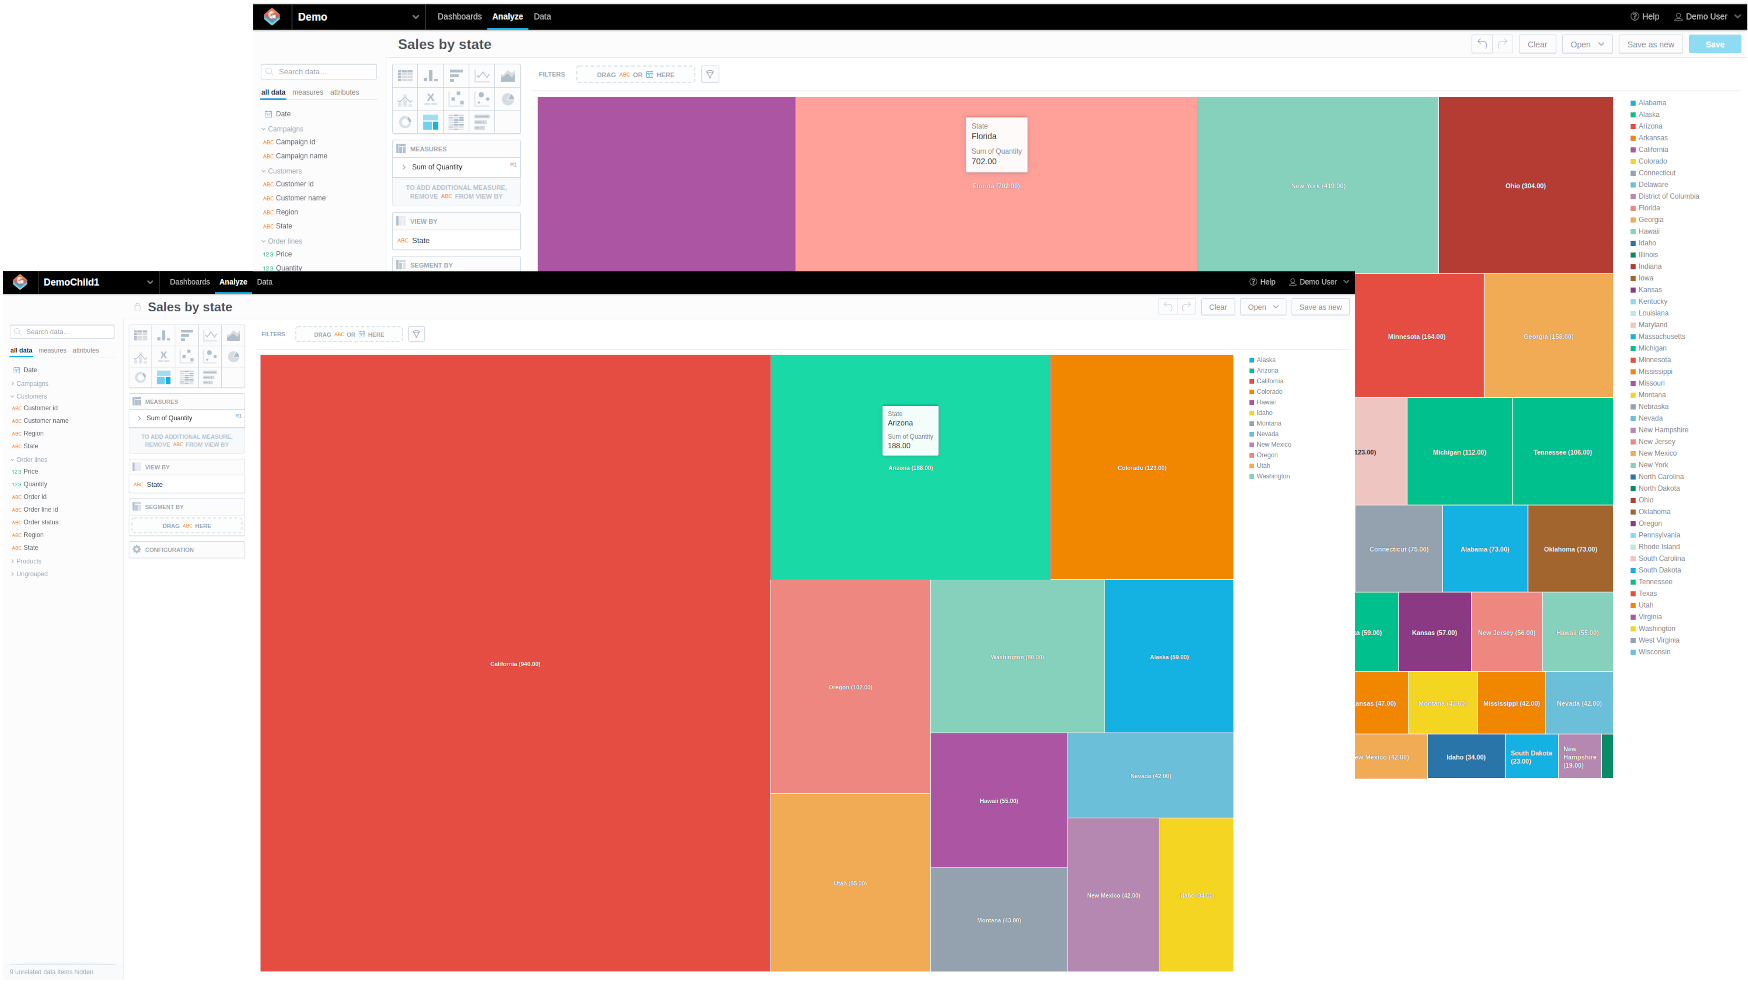Viewport: 1748px width, 985px height.
Task: Click Search data field in Demo window
Action: [x=319, y=72]
